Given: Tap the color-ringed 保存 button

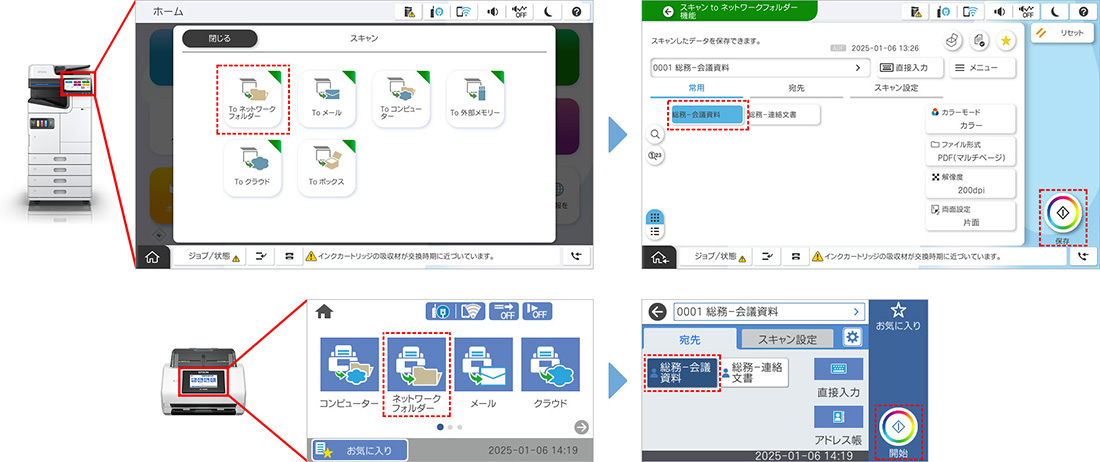Looking at the screenshot, I should [1062, 214].
